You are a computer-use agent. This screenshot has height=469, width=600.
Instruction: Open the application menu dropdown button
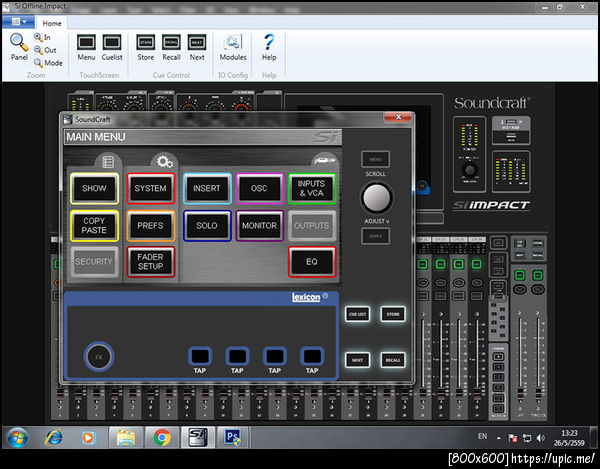[18, 22]
